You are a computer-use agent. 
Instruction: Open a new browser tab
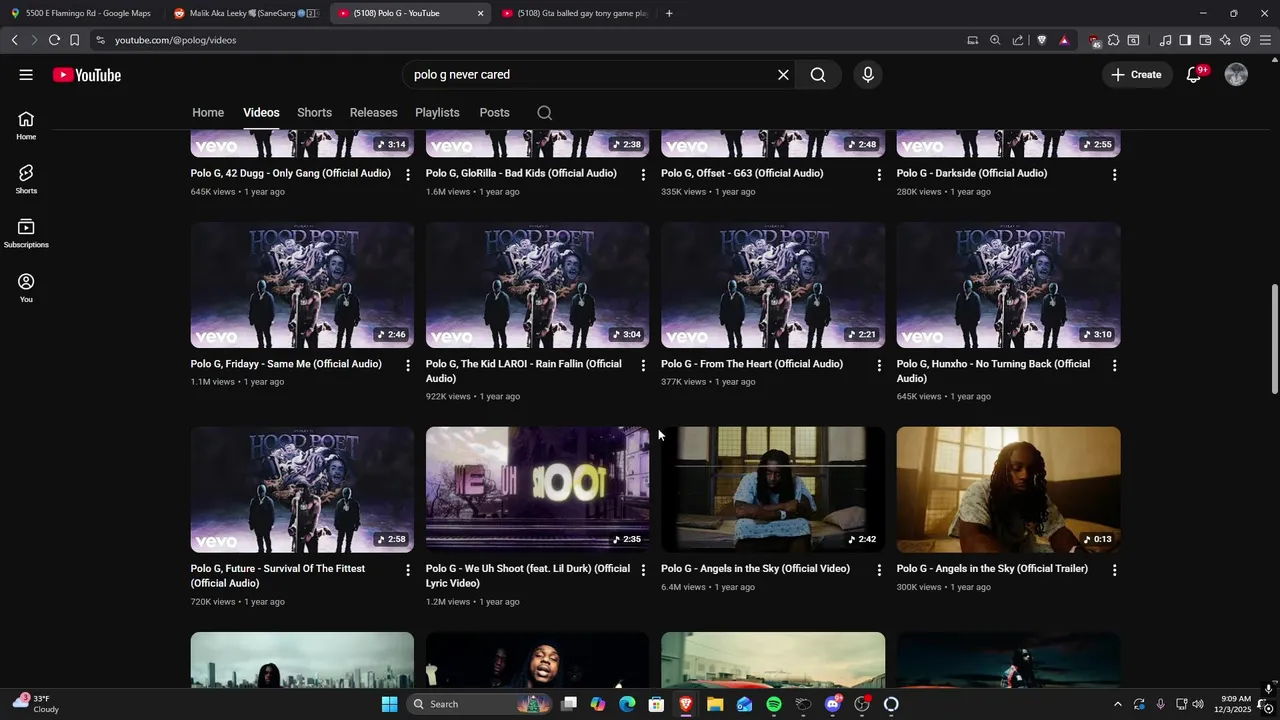pyautogui.click(x=669, y=13)
